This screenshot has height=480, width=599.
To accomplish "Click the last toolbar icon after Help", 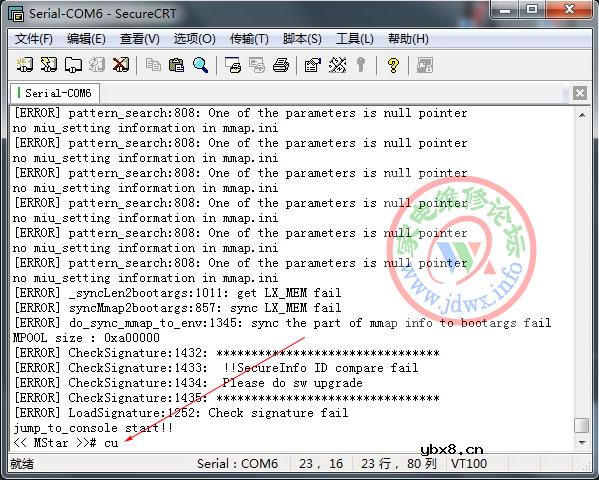I will [x=424, y=65].
